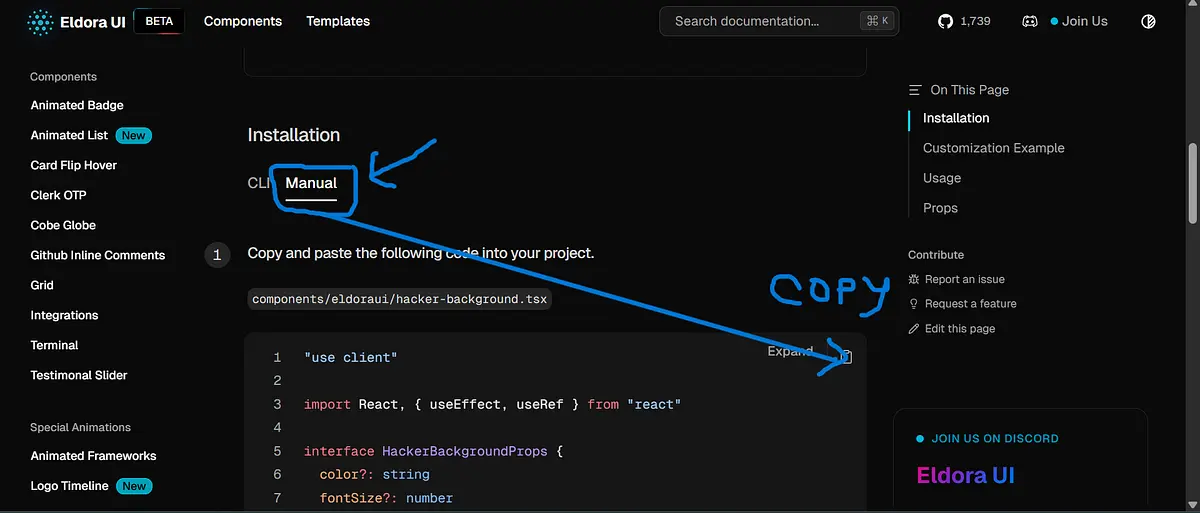Jump to the Props section
Screen dimensions: 1200x513
pyautogui.click(x=940, y=208)
